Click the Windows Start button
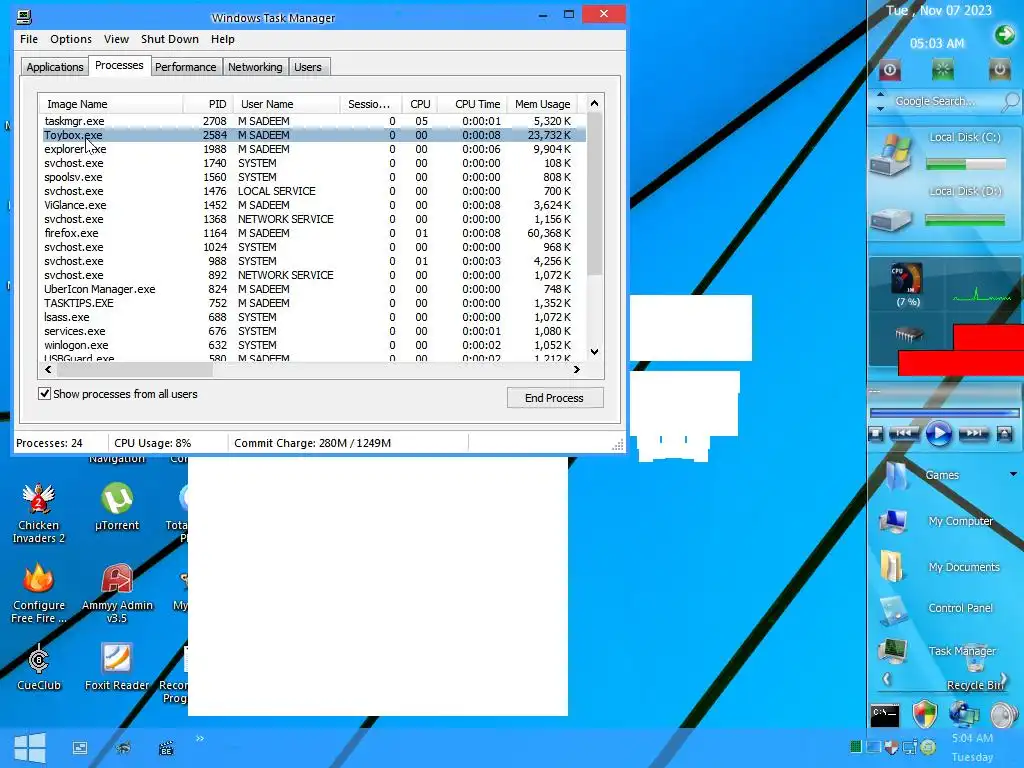Screen dimensions: 1024x768 pos(30,748)
